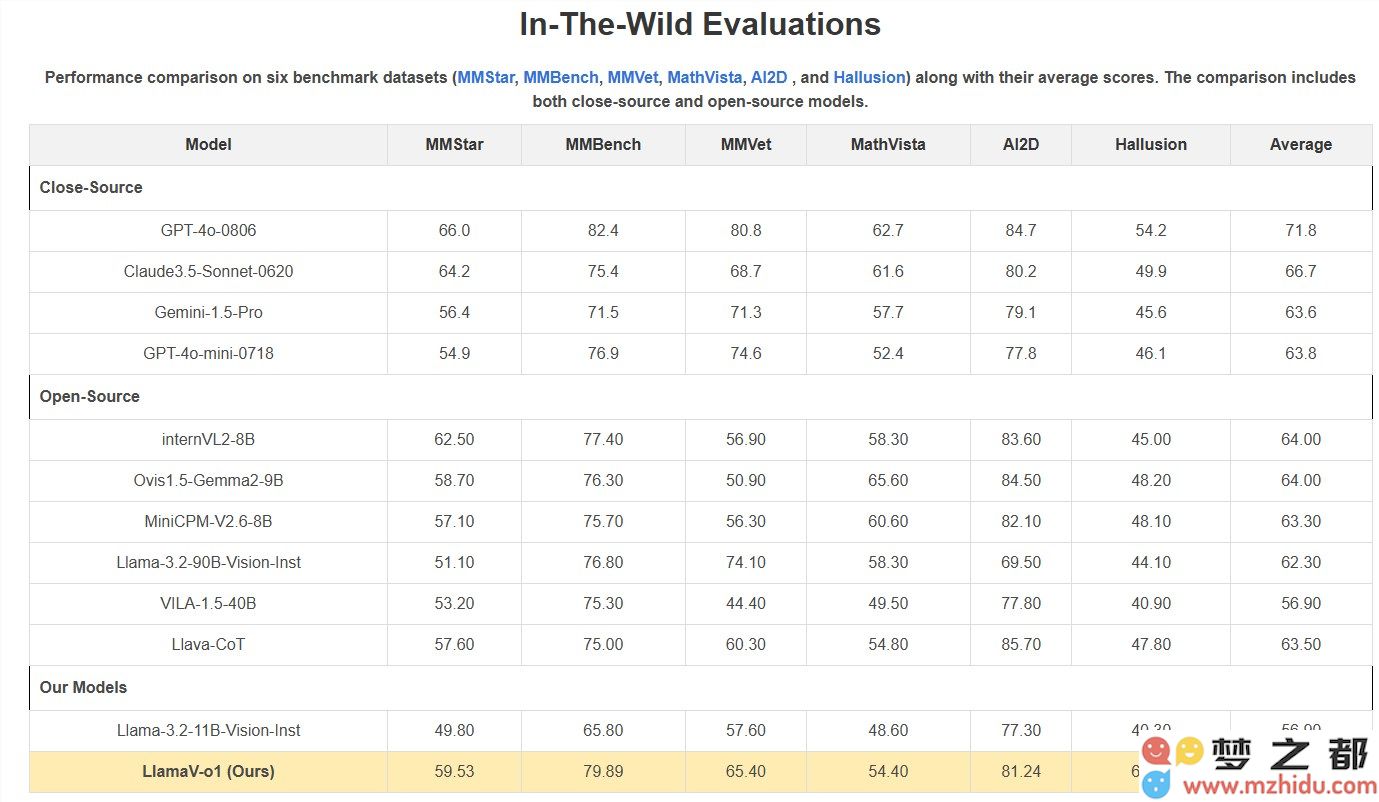Click GPT-4o-0806 average score 71.8
Screen dimensions: 1379x802
[1301, 230]
